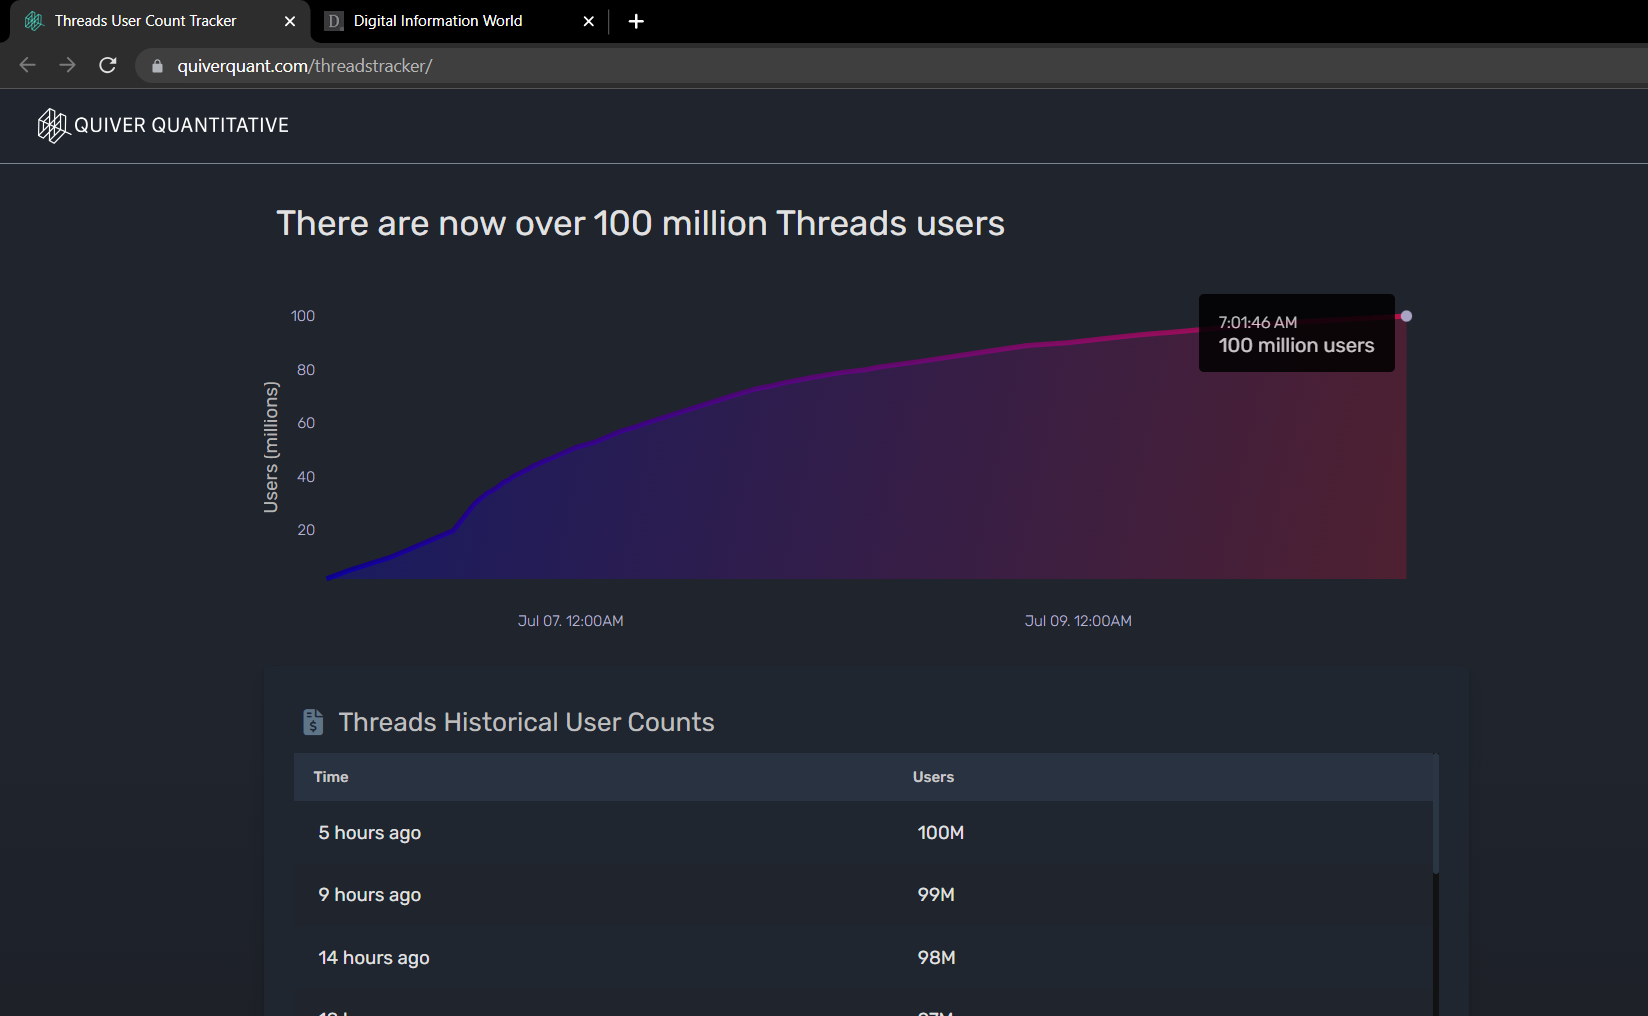Click the 20 y-axis label
The image size is (1648, 1016).
click(x=306, y=530)
